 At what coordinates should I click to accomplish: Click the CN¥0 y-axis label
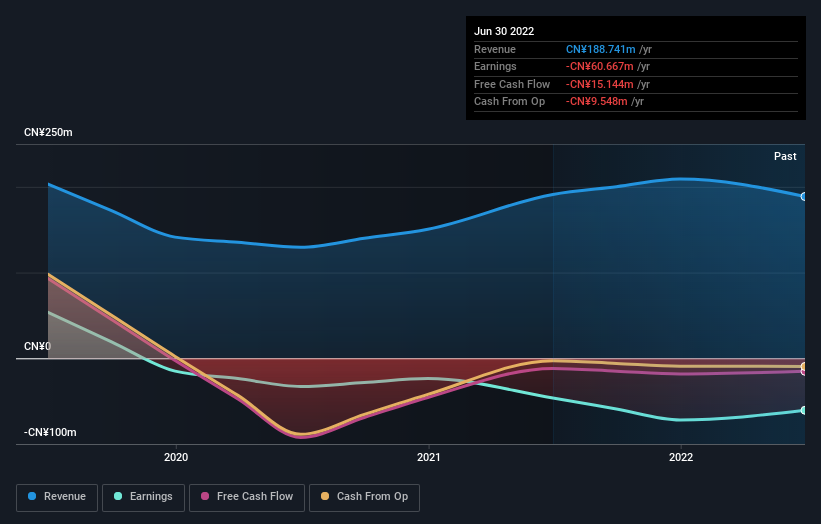pos(37,347)
